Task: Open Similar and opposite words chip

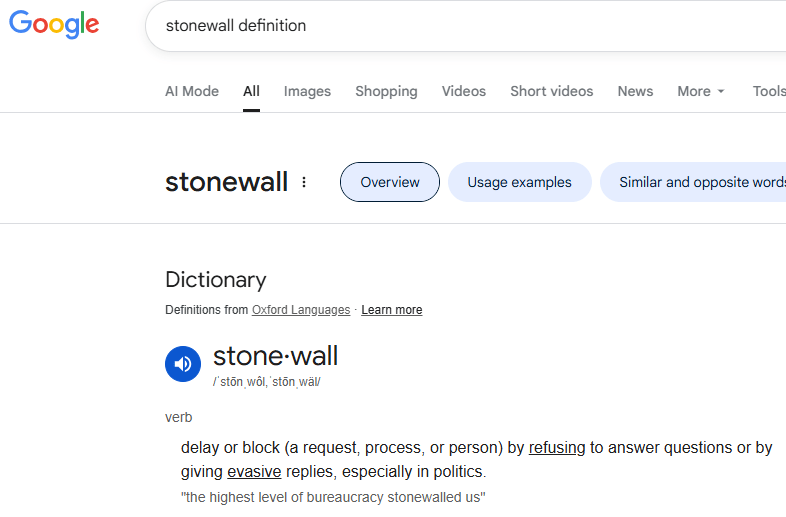Action: [700, 182]
